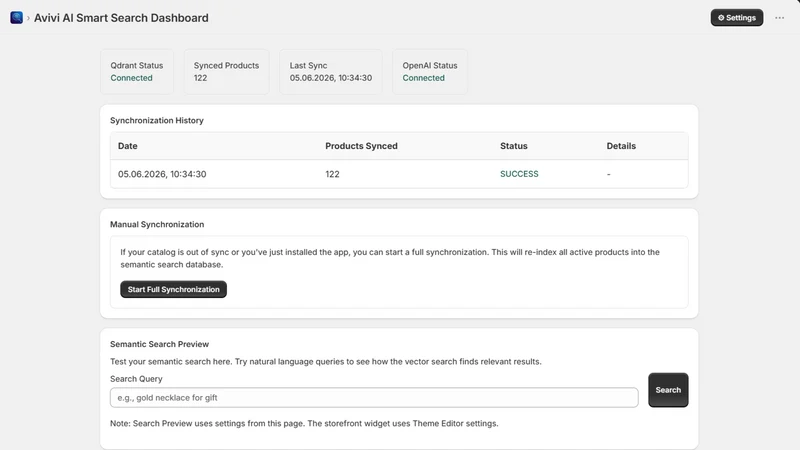800x450 pixels.
Task: Open the three-dots more options menu
Action: [779, 18]
